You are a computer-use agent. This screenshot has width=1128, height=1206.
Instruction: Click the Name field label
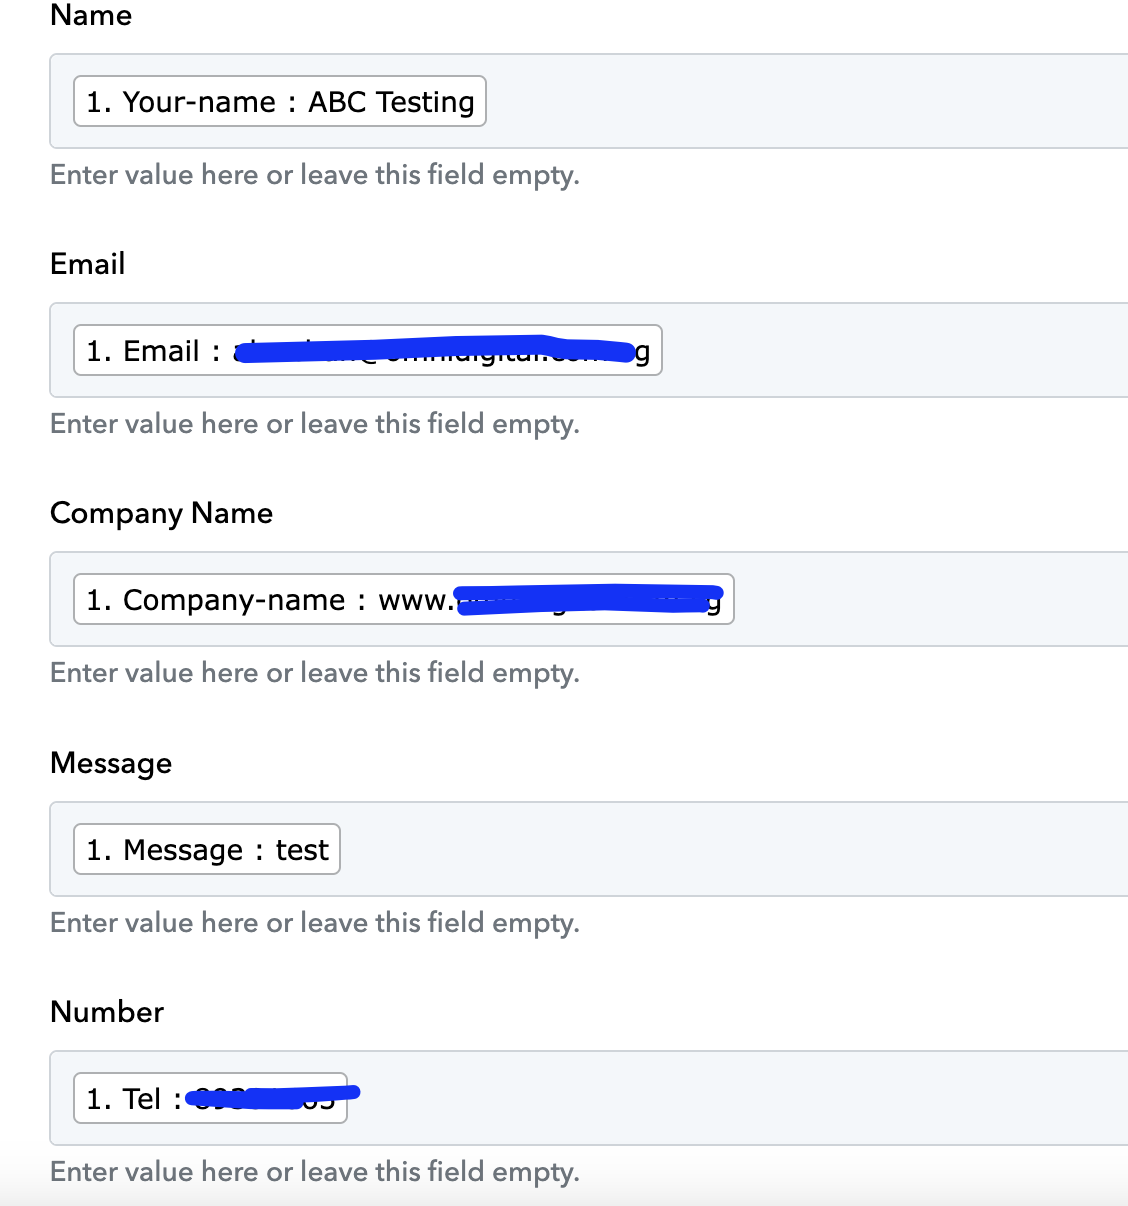(91, 15)
